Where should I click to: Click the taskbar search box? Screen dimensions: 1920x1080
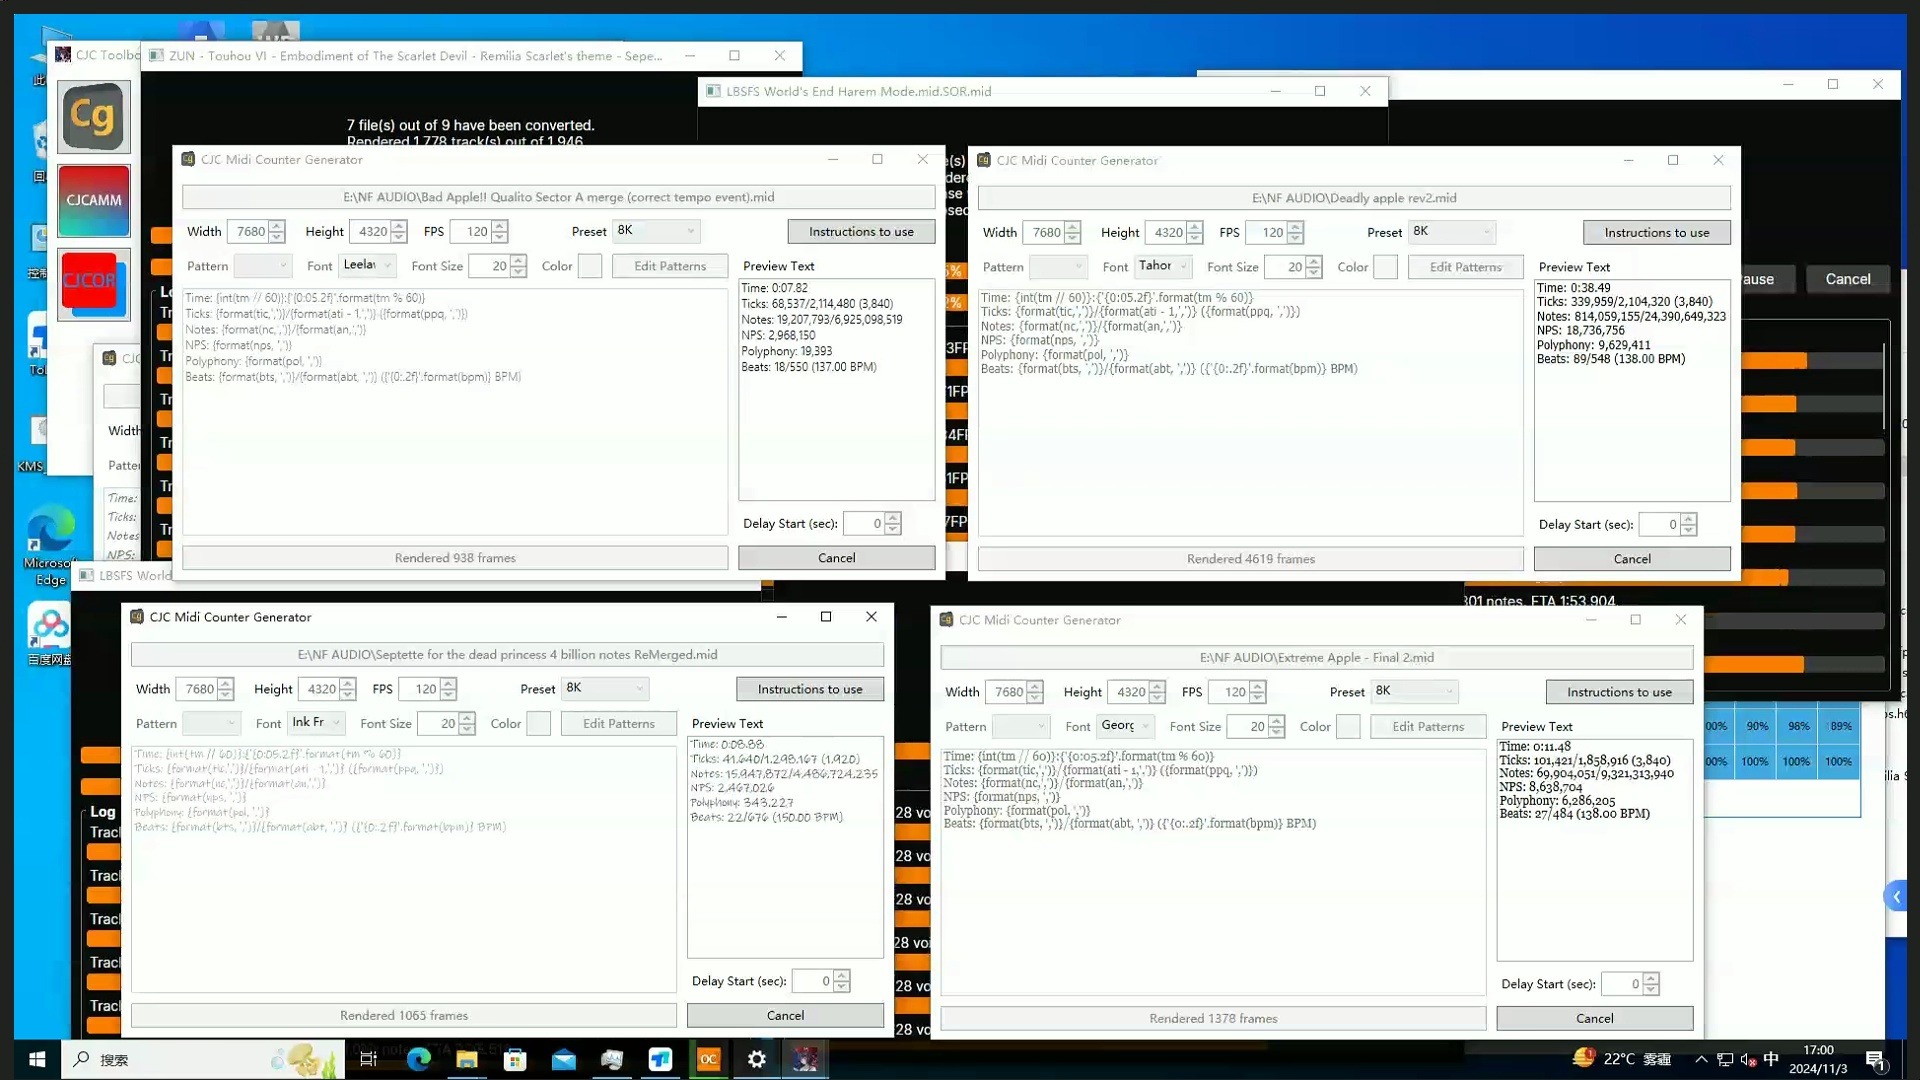203,1059
